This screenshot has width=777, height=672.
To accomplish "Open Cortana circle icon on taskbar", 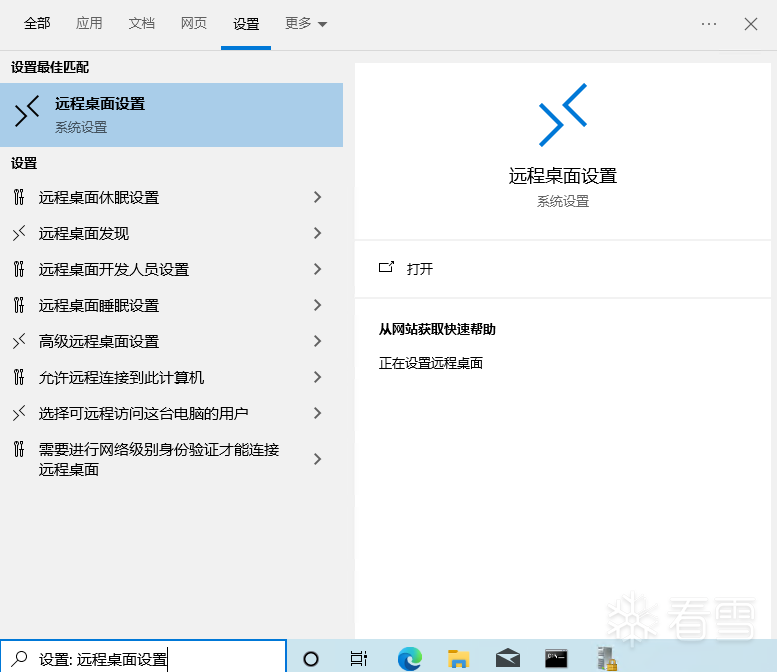I will [311, 659].
